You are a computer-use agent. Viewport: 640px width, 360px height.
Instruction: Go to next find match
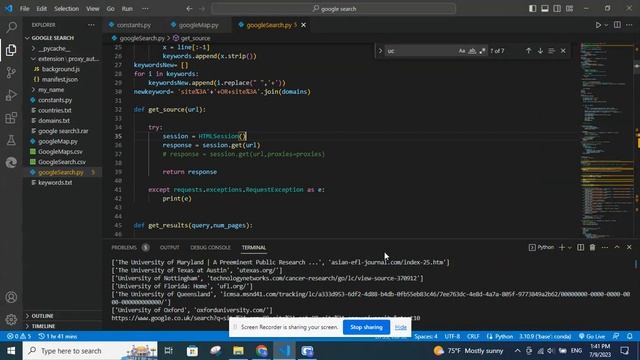click(540, 51)
